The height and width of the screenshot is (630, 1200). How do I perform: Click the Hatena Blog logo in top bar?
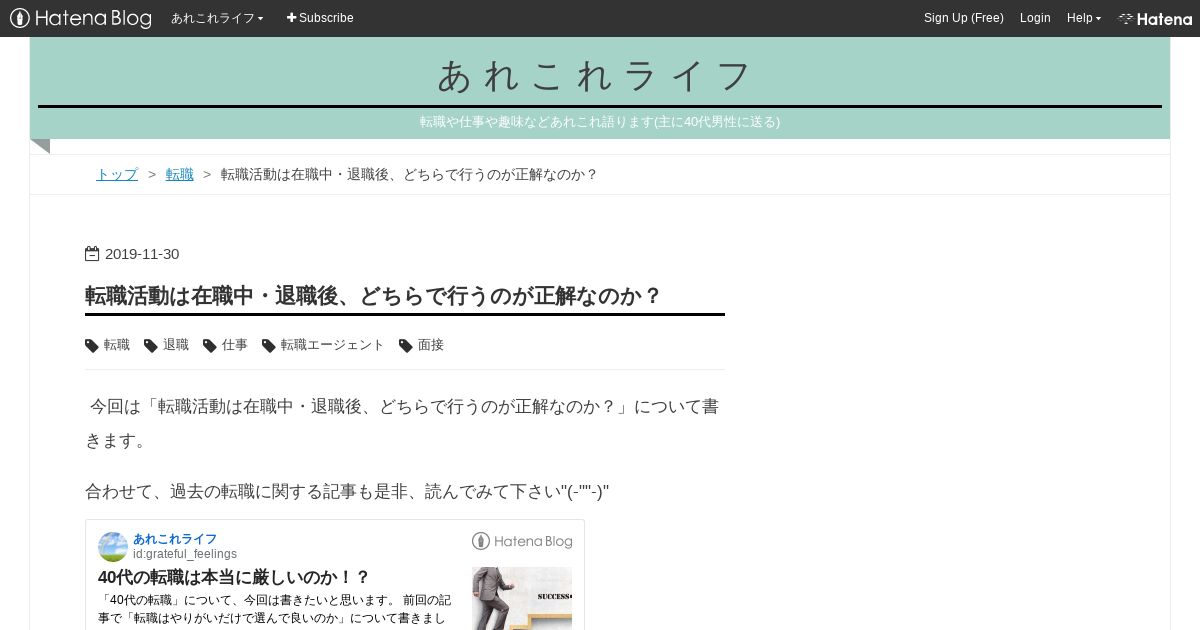click(x=81, y=18)
